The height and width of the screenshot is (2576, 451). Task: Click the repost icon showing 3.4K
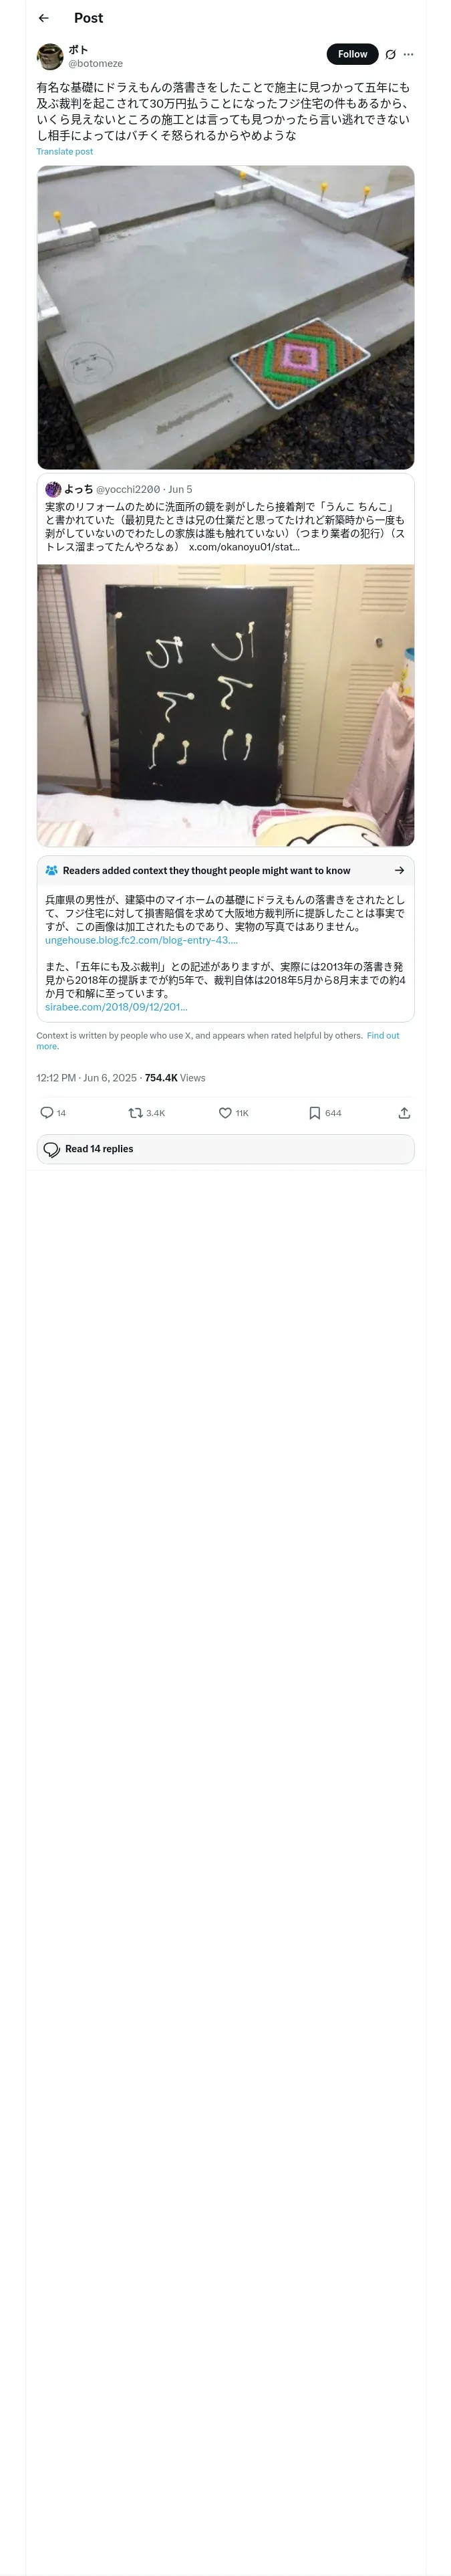[136, 1113]
